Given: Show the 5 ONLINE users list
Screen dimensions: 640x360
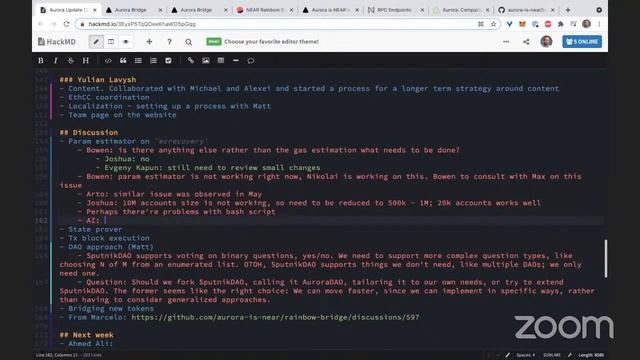Looking at the screenshot, I should click(x=582, y=42).
